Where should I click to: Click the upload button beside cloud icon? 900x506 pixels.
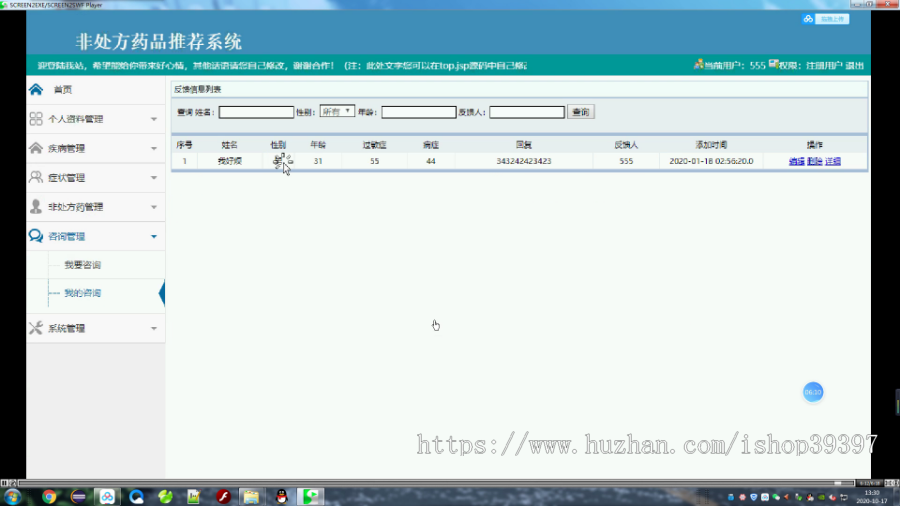click(x=832, y=19)
